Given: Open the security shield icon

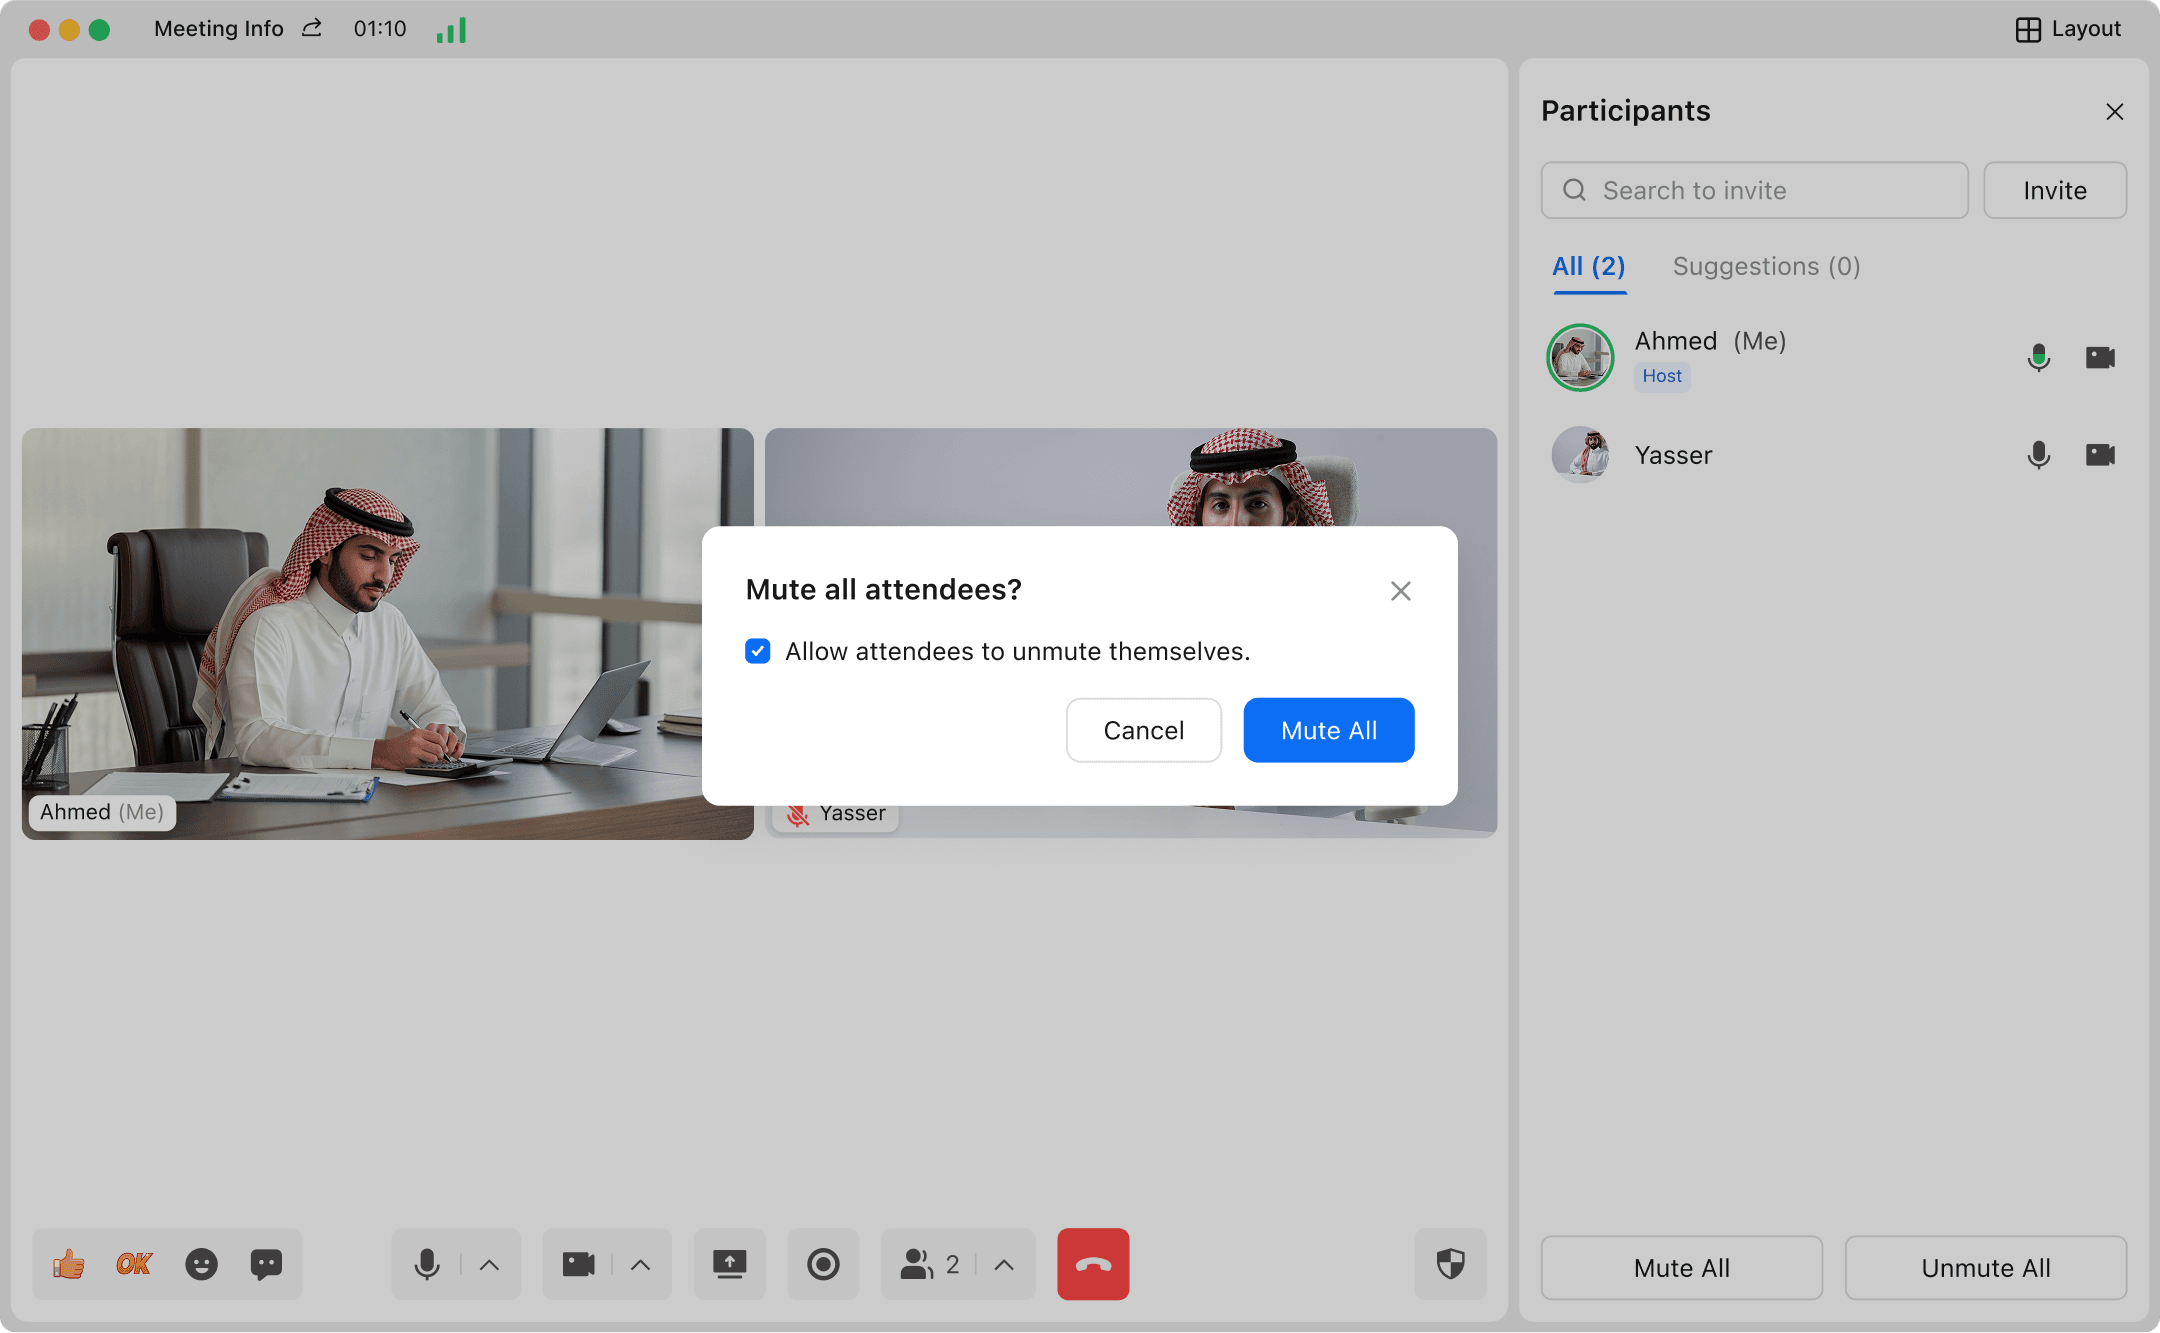Looking at the screenshot, I should [1450, 1265].
